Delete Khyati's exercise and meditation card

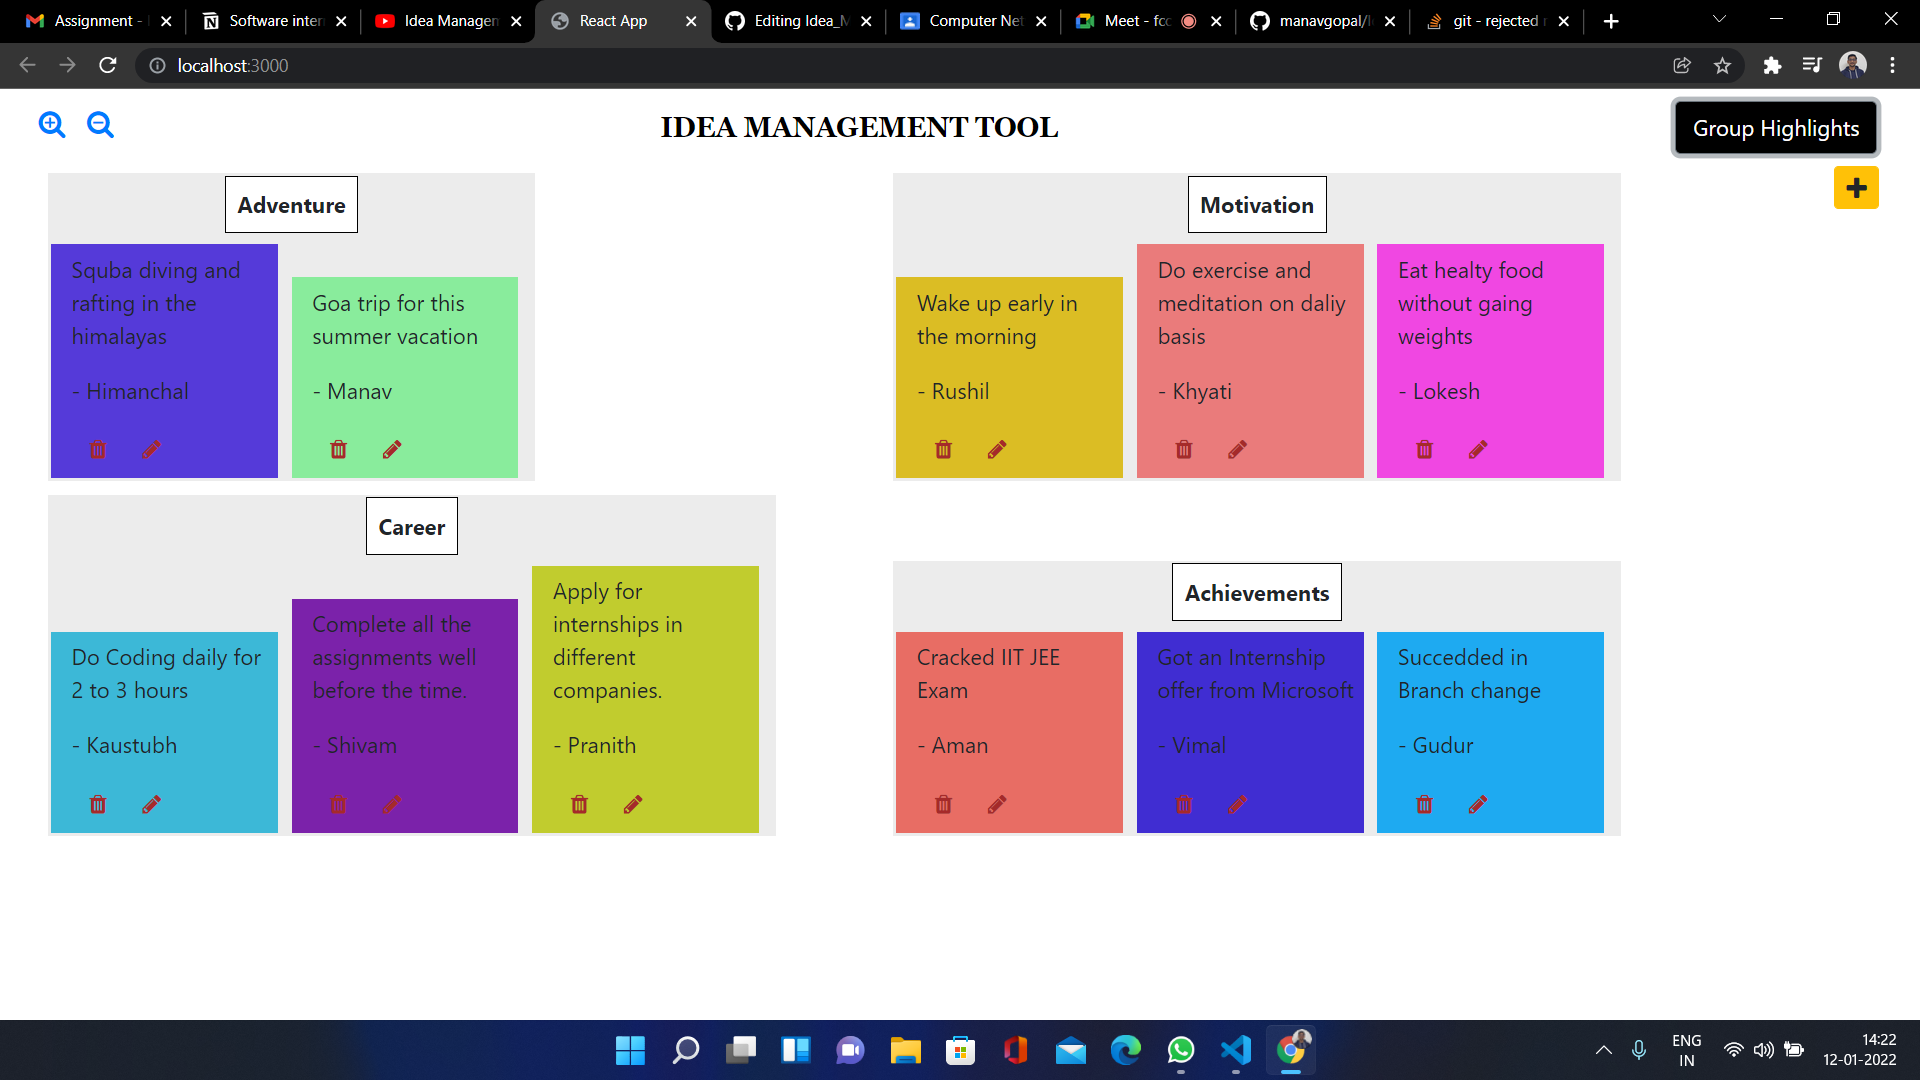tap(1183, 449)
